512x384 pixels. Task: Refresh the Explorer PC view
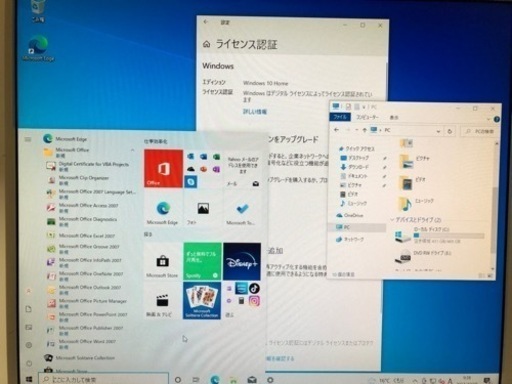(450, 131)
